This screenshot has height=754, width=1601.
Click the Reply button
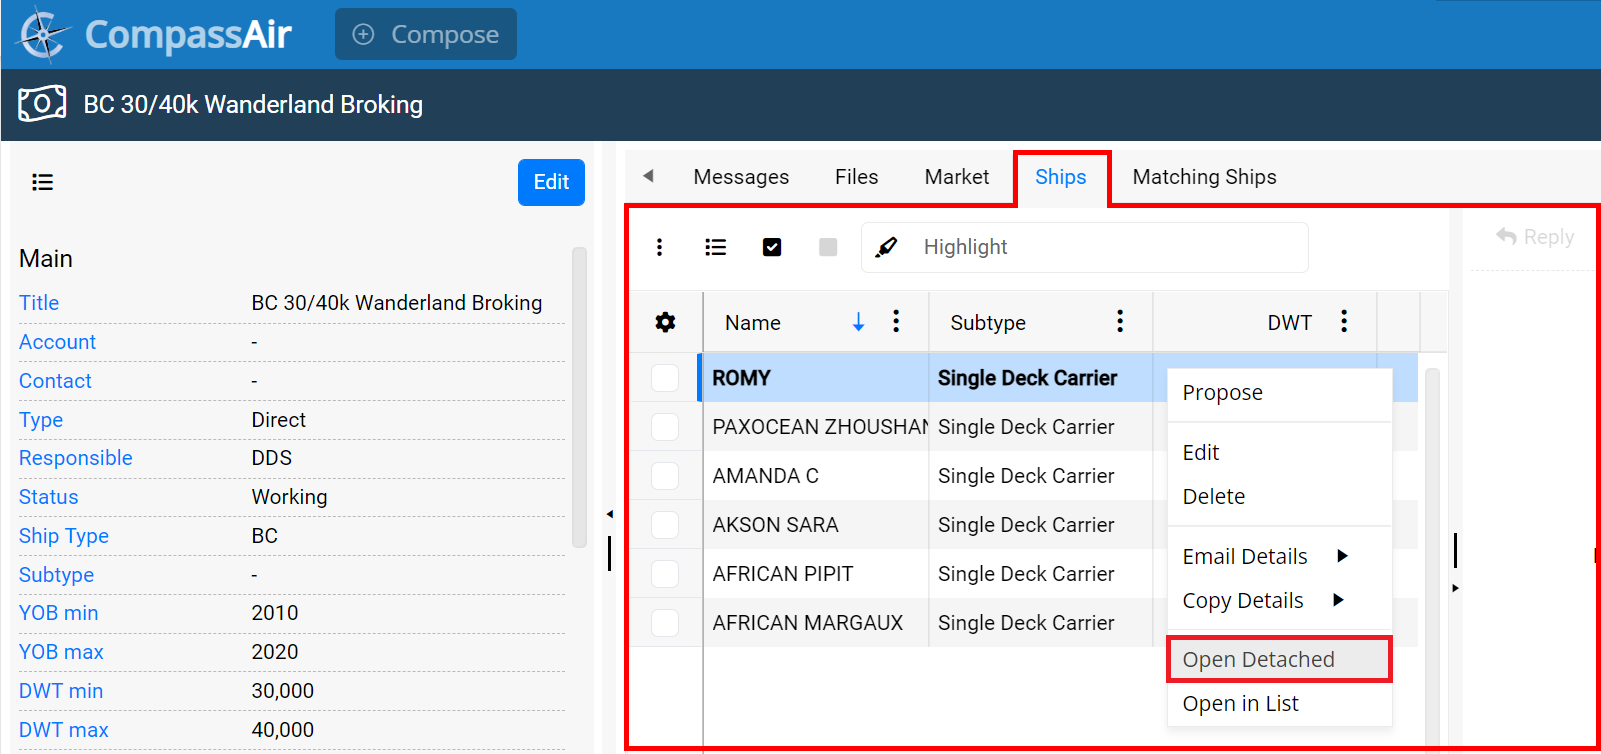[x=1535, y=237]
